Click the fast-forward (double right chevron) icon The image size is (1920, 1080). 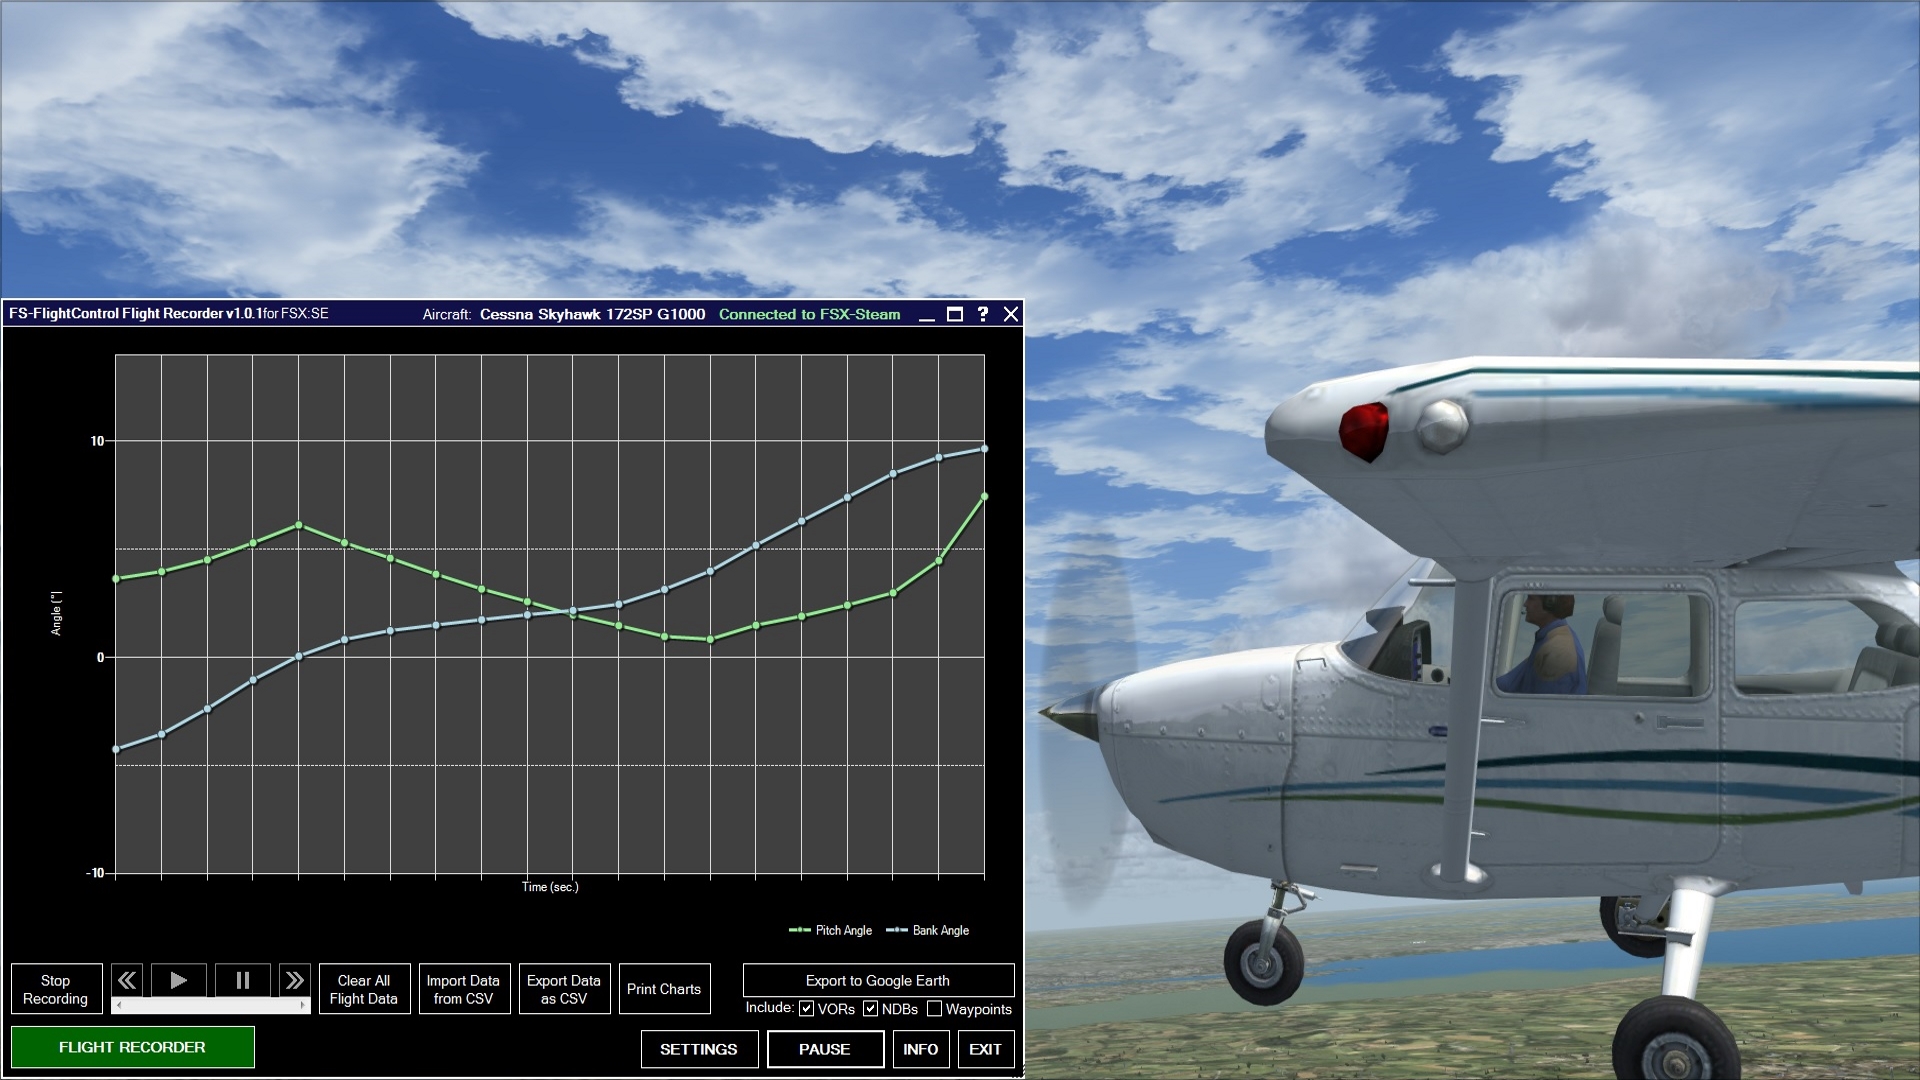[x=296, y=980]
